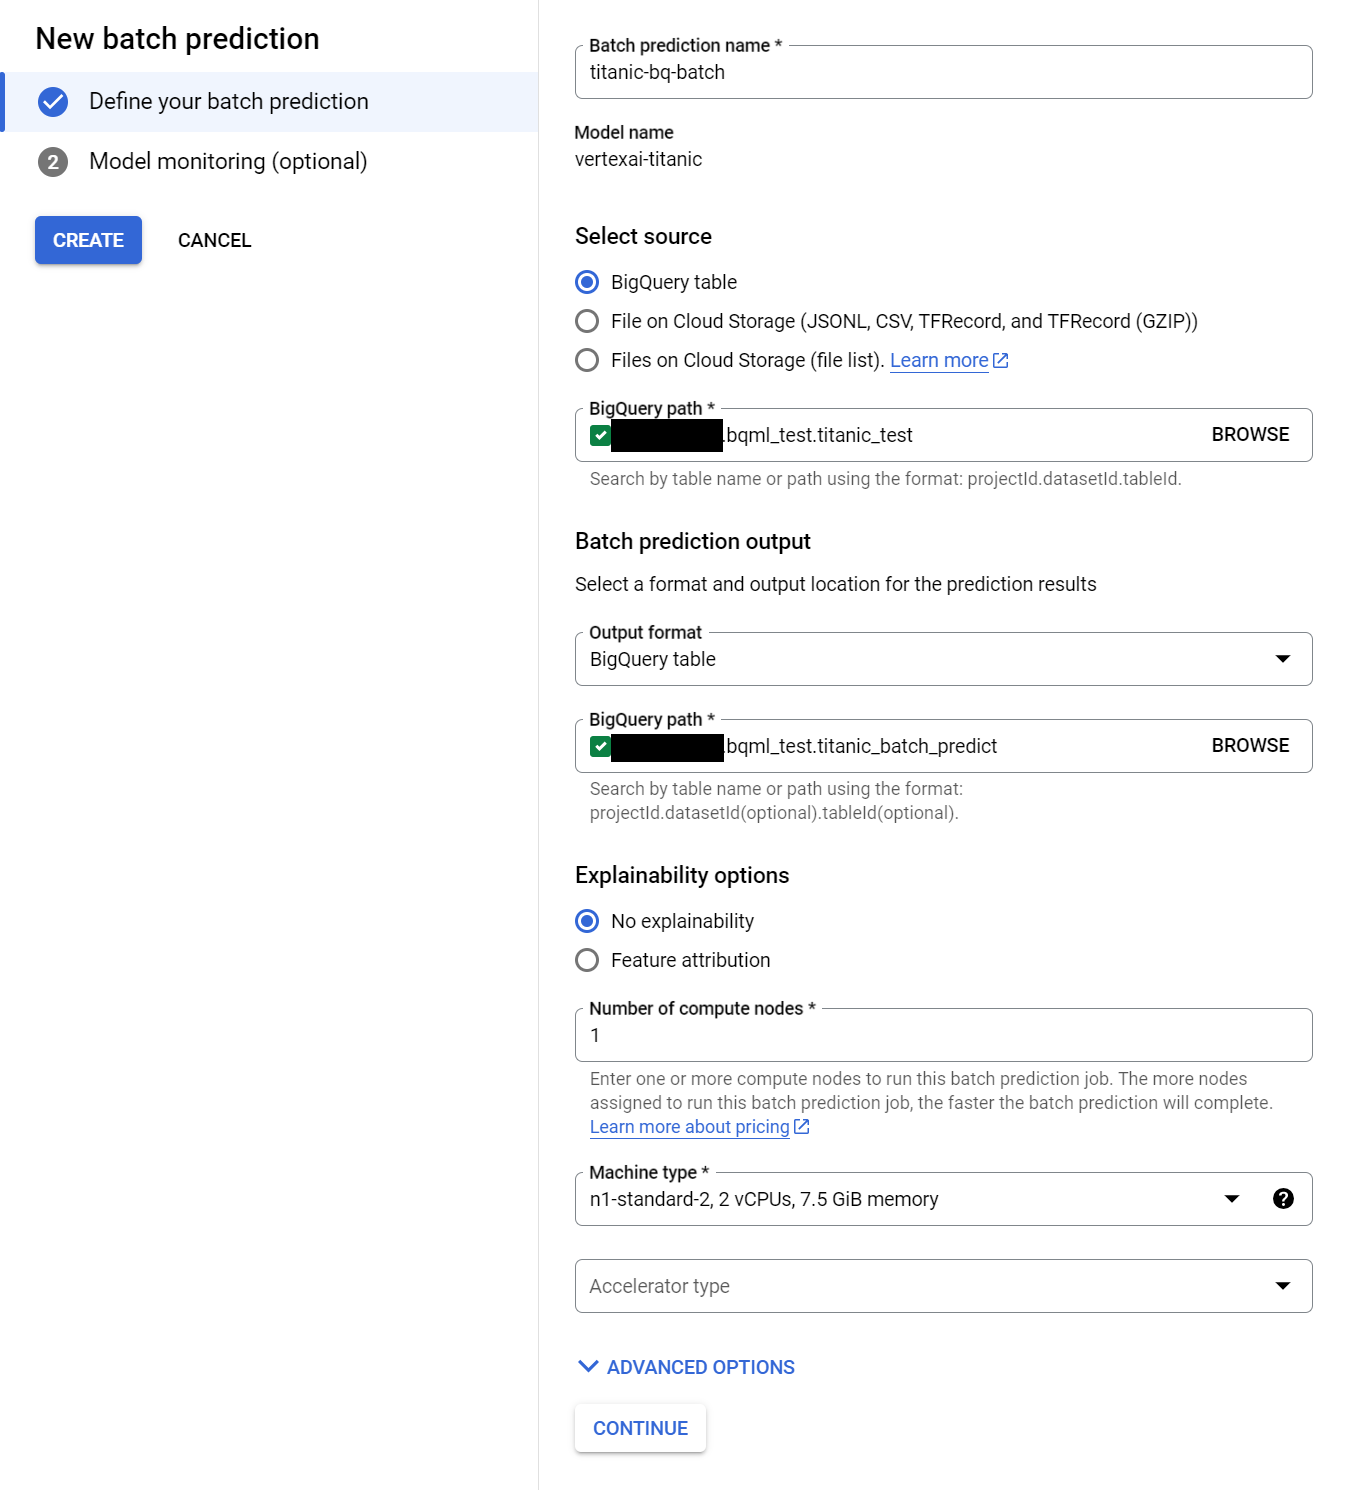This screenshot has height=1490, width=1349.
Task: Click the CREATE button
Action: [x=88, y=240]
